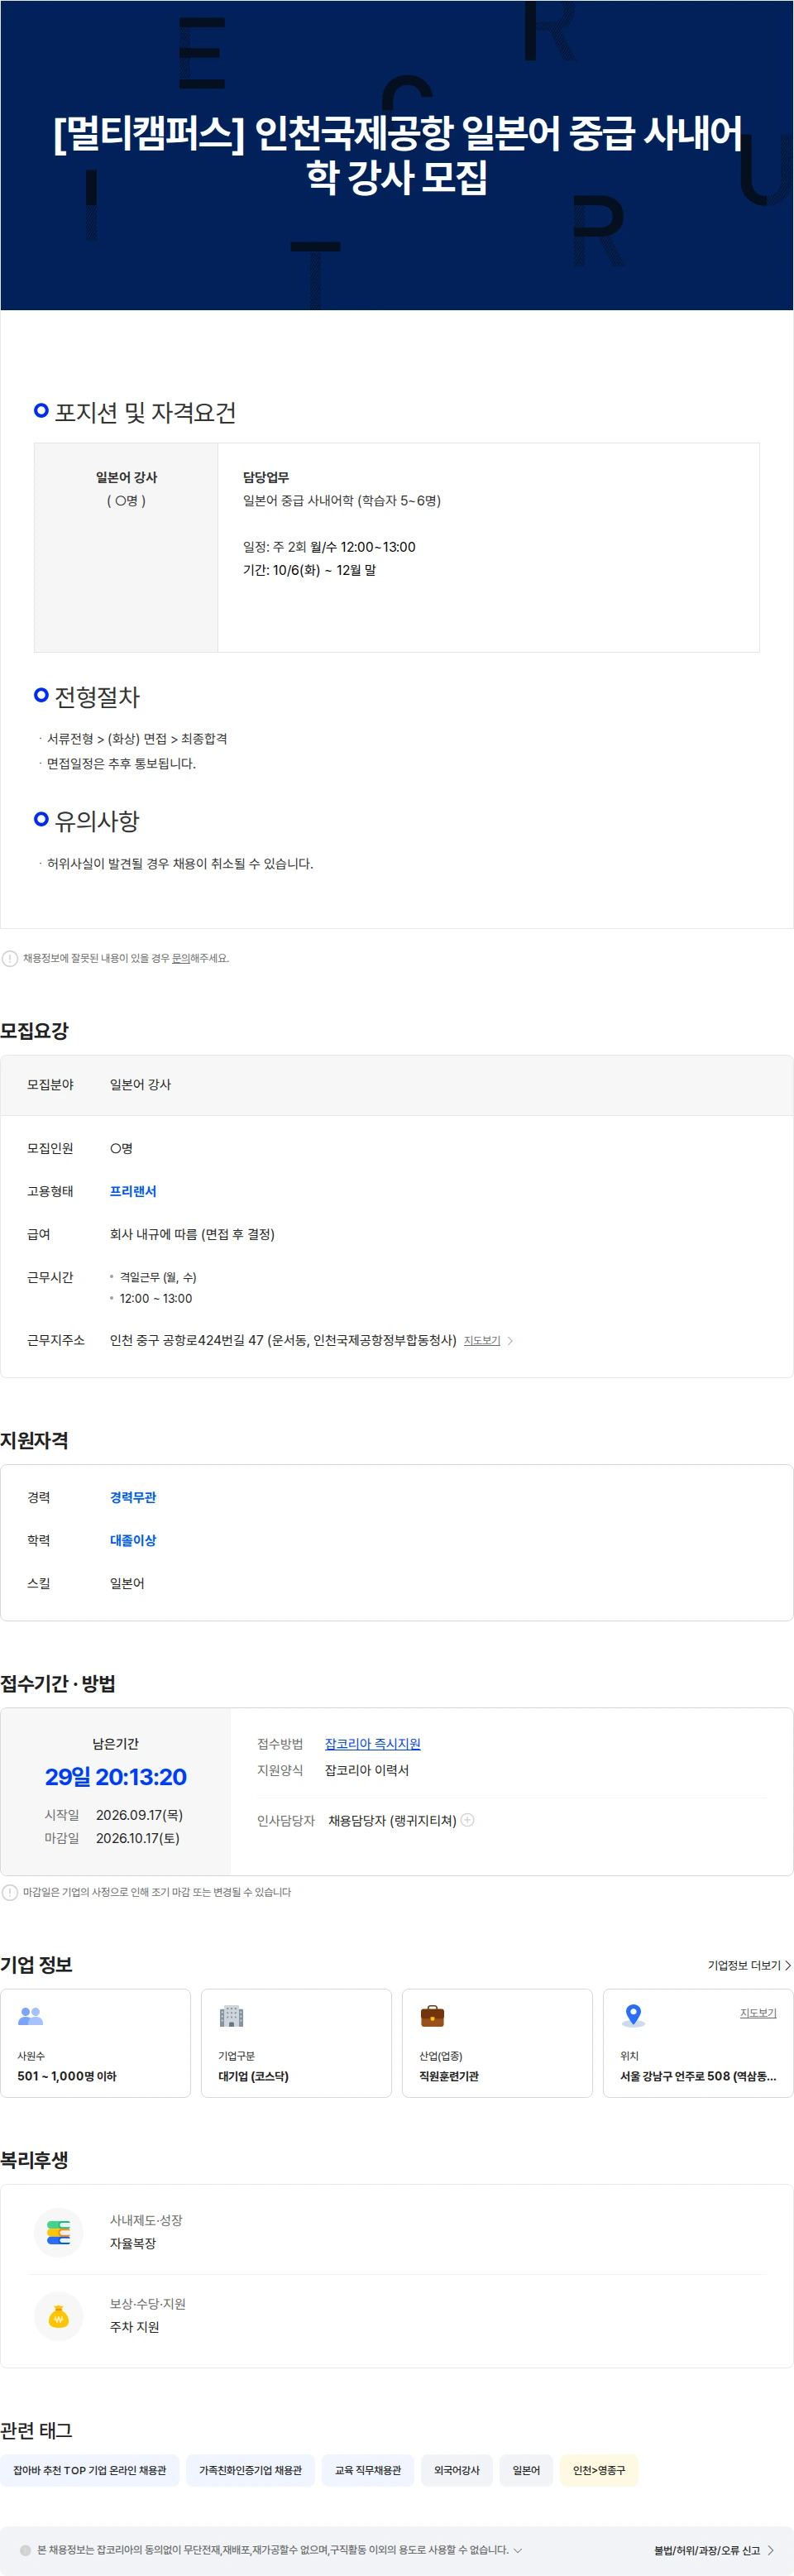Select 잡아바 추천 TOP 기업 온라인 채용관 tag
The width and height of the screenshot is (794, 2576).
(90, 2470)
